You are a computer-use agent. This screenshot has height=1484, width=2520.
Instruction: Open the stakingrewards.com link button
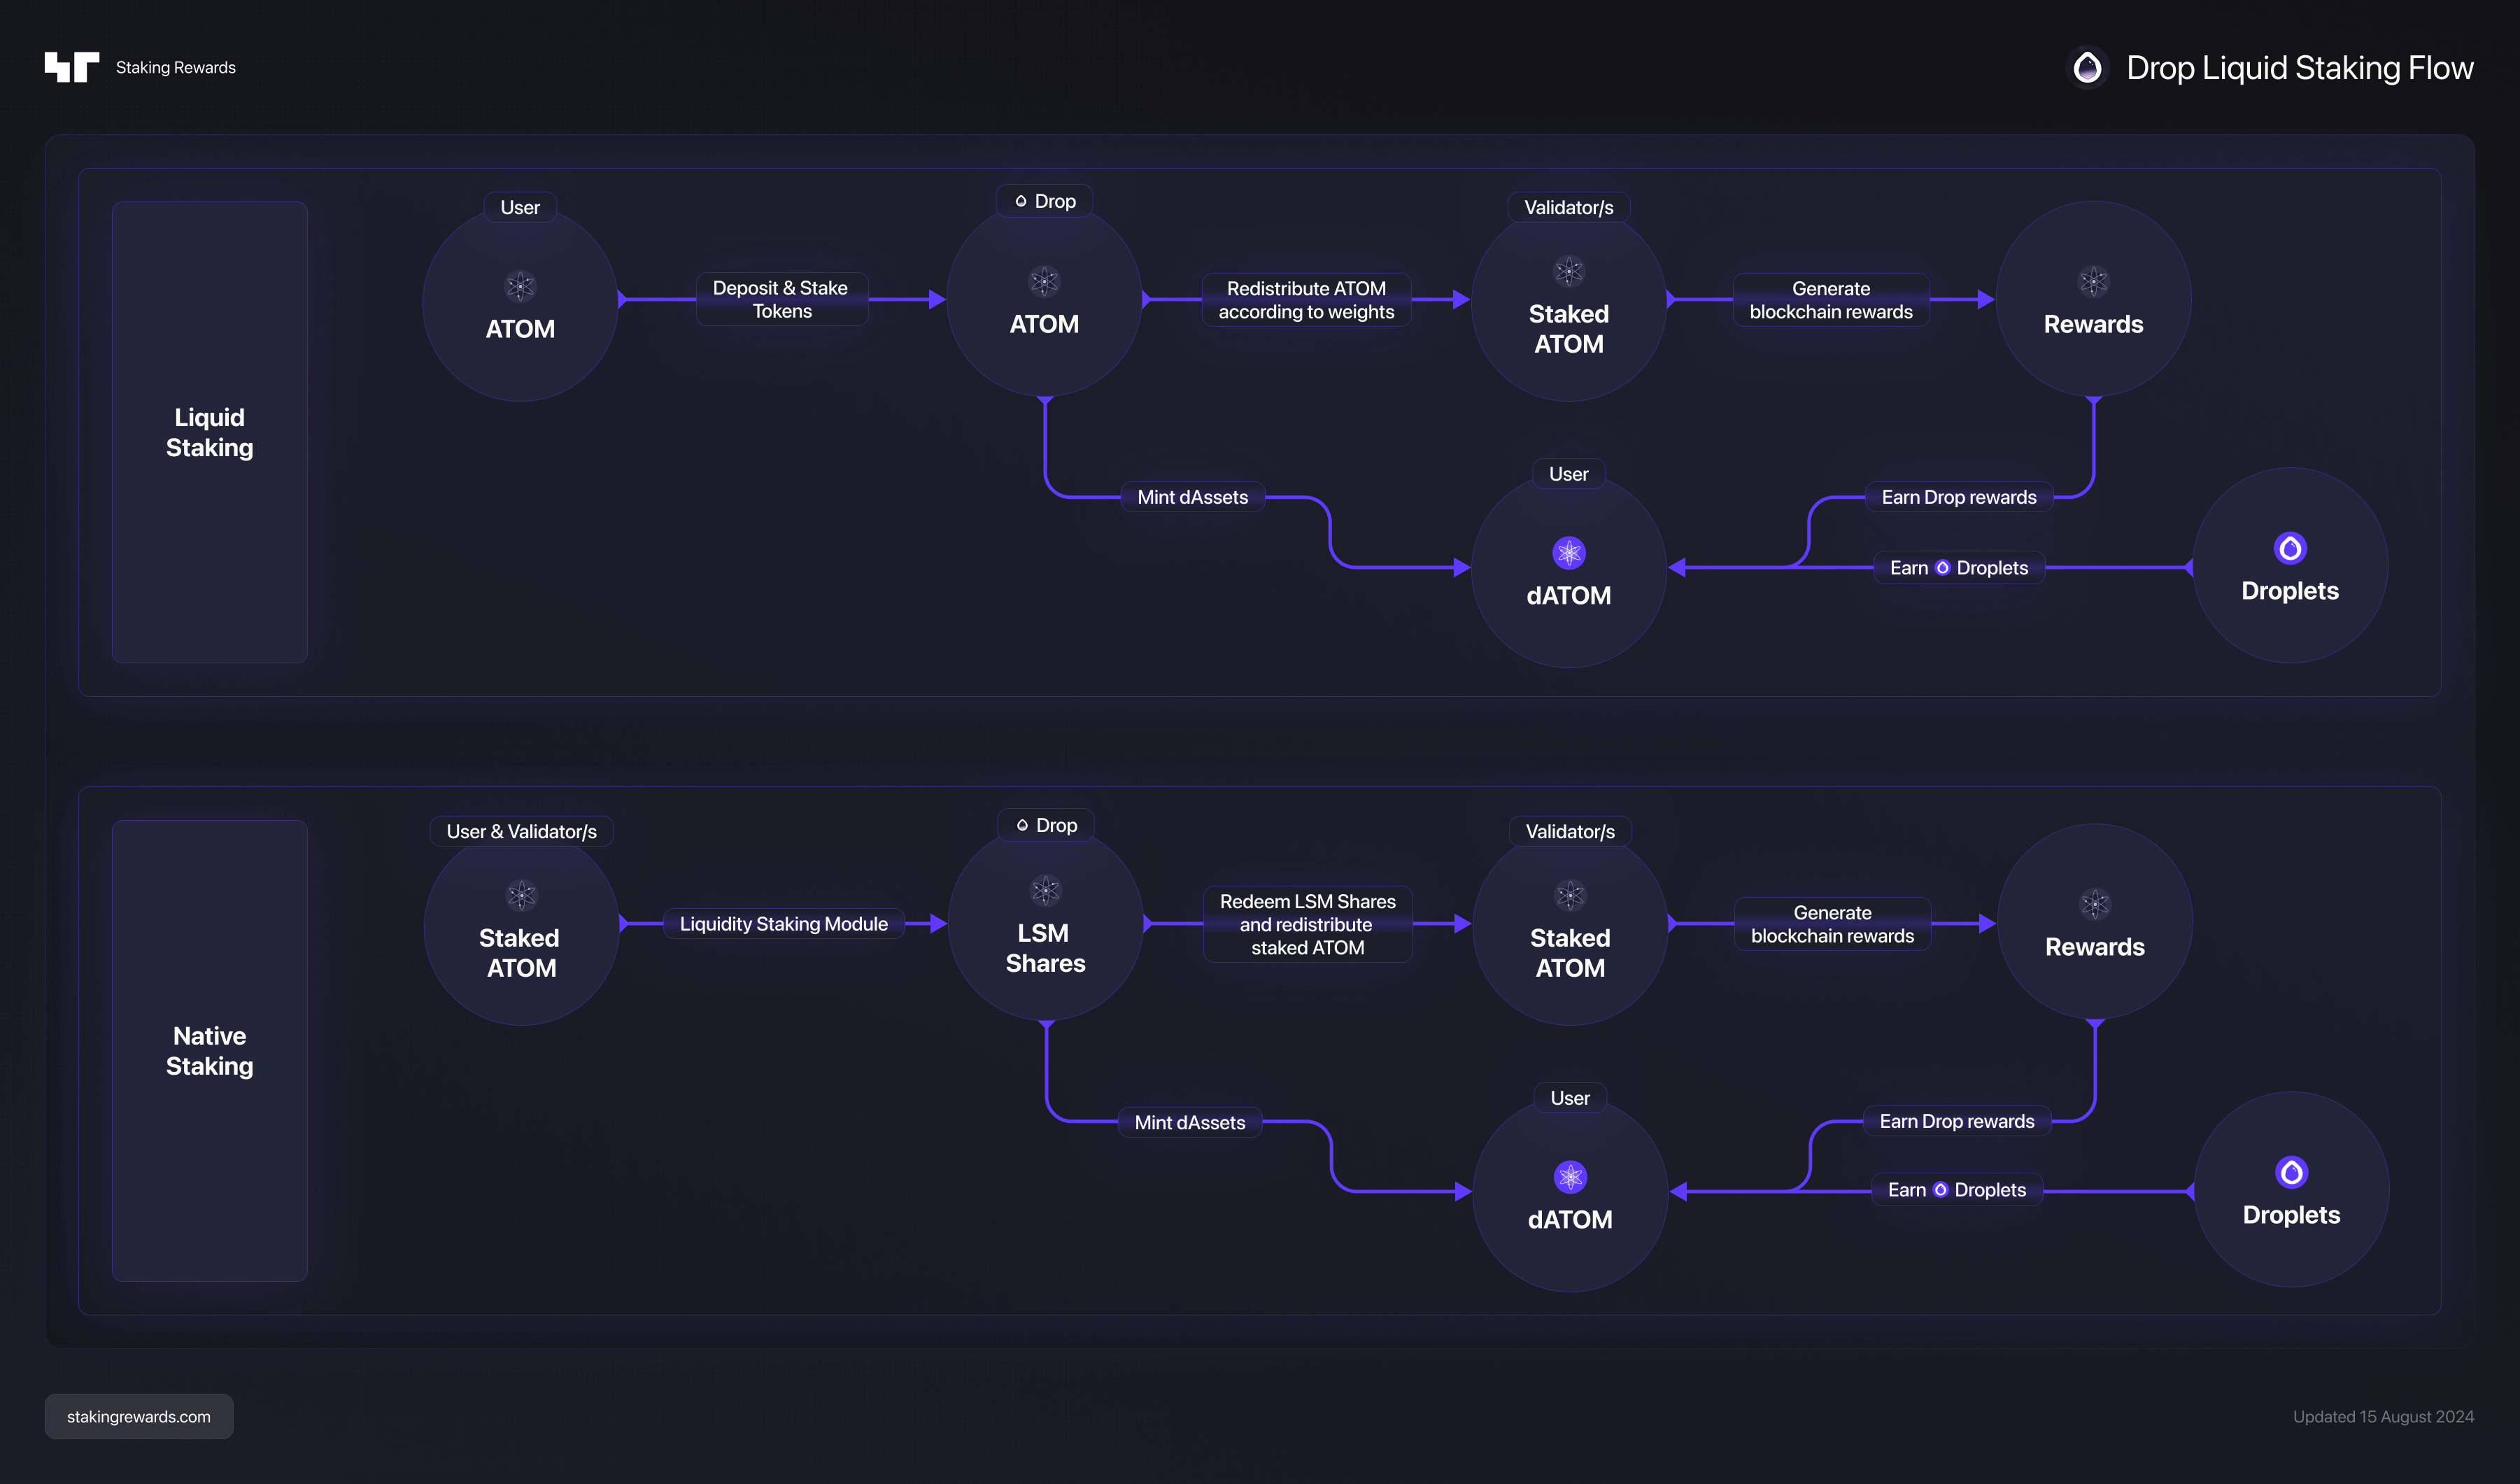(x=139, y=1416)
